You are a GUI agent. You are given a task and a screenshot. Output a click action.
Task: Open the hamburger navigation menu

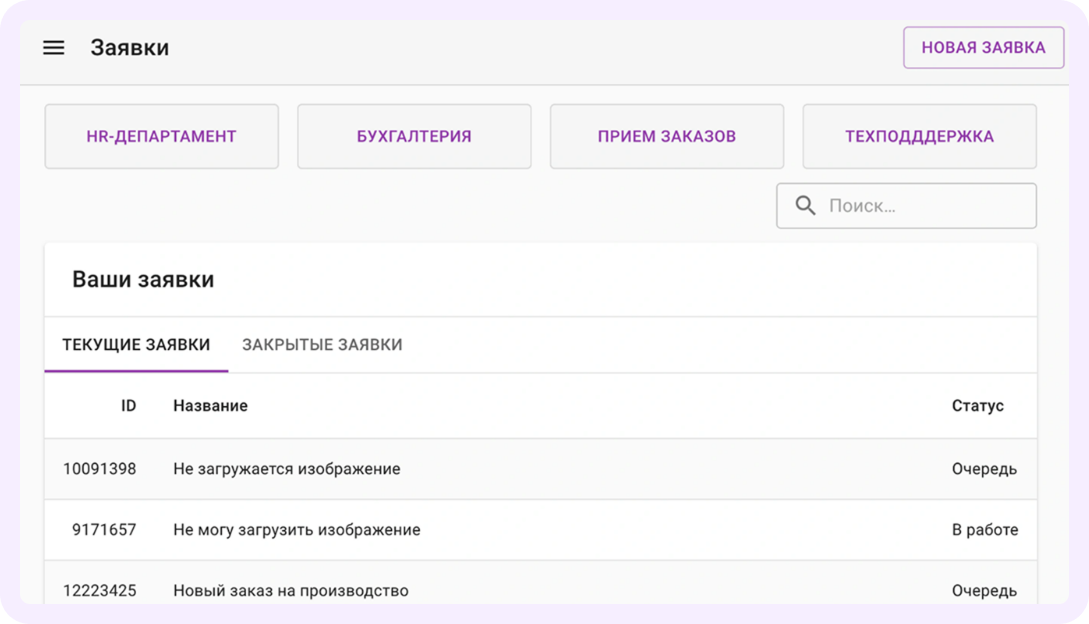click(x=53, y=47)
